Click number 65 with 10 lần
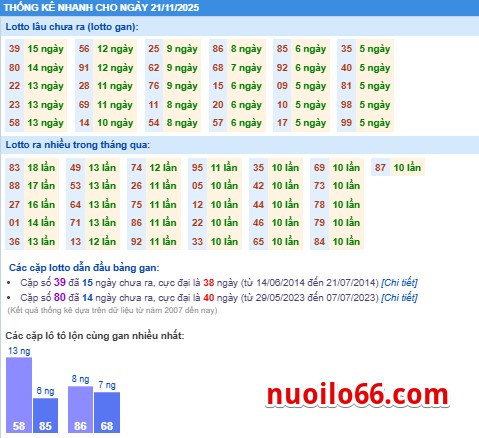479x438 pixels. point(258,241)
